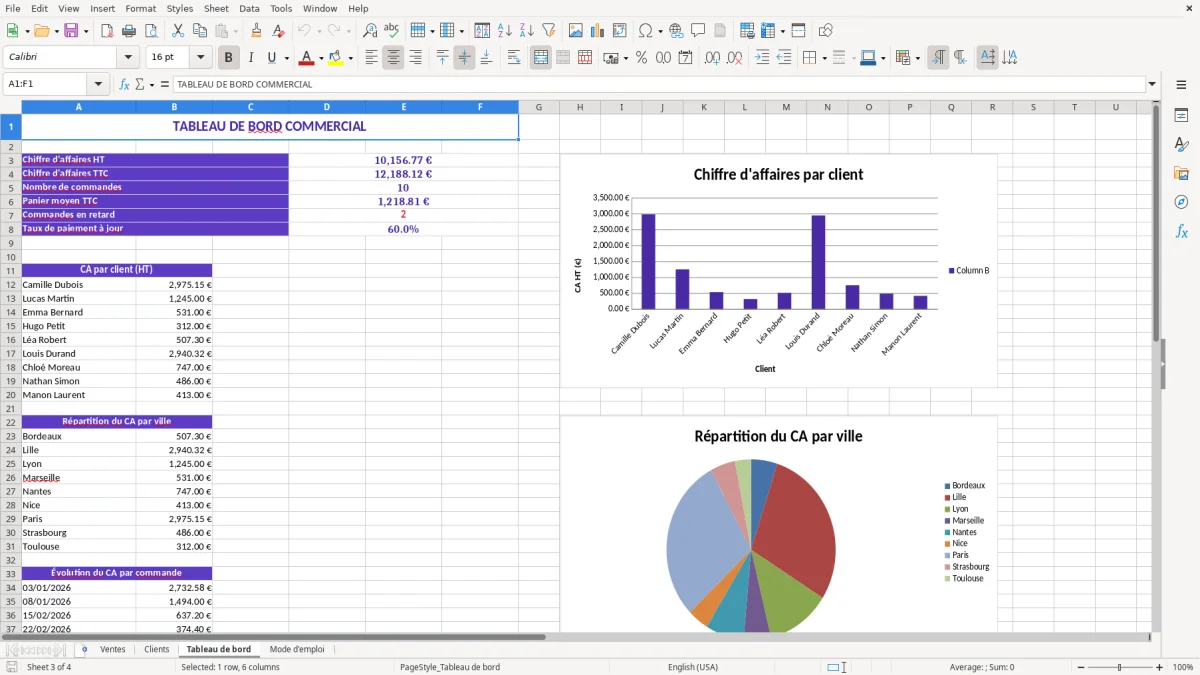Open the Draw Functions shapes icon
1200x675 pixels.
click(825, 31)
